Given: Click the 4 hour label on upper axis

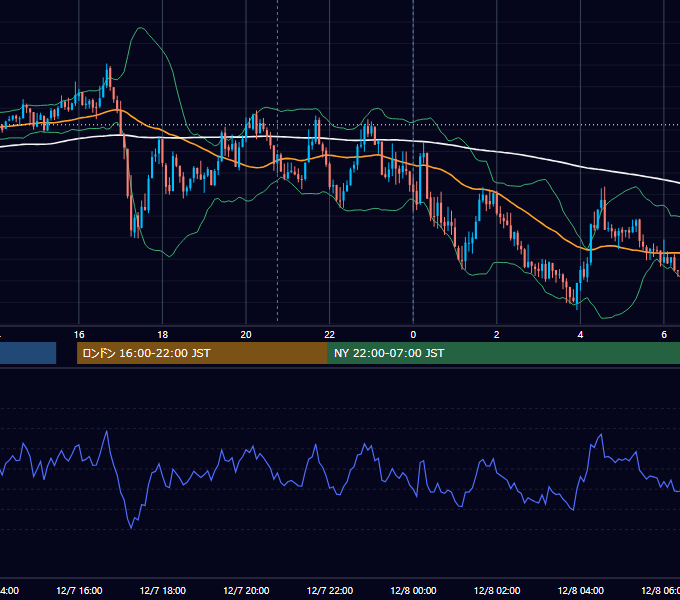Looking at the screenshot, I should [x=580, y=335].
